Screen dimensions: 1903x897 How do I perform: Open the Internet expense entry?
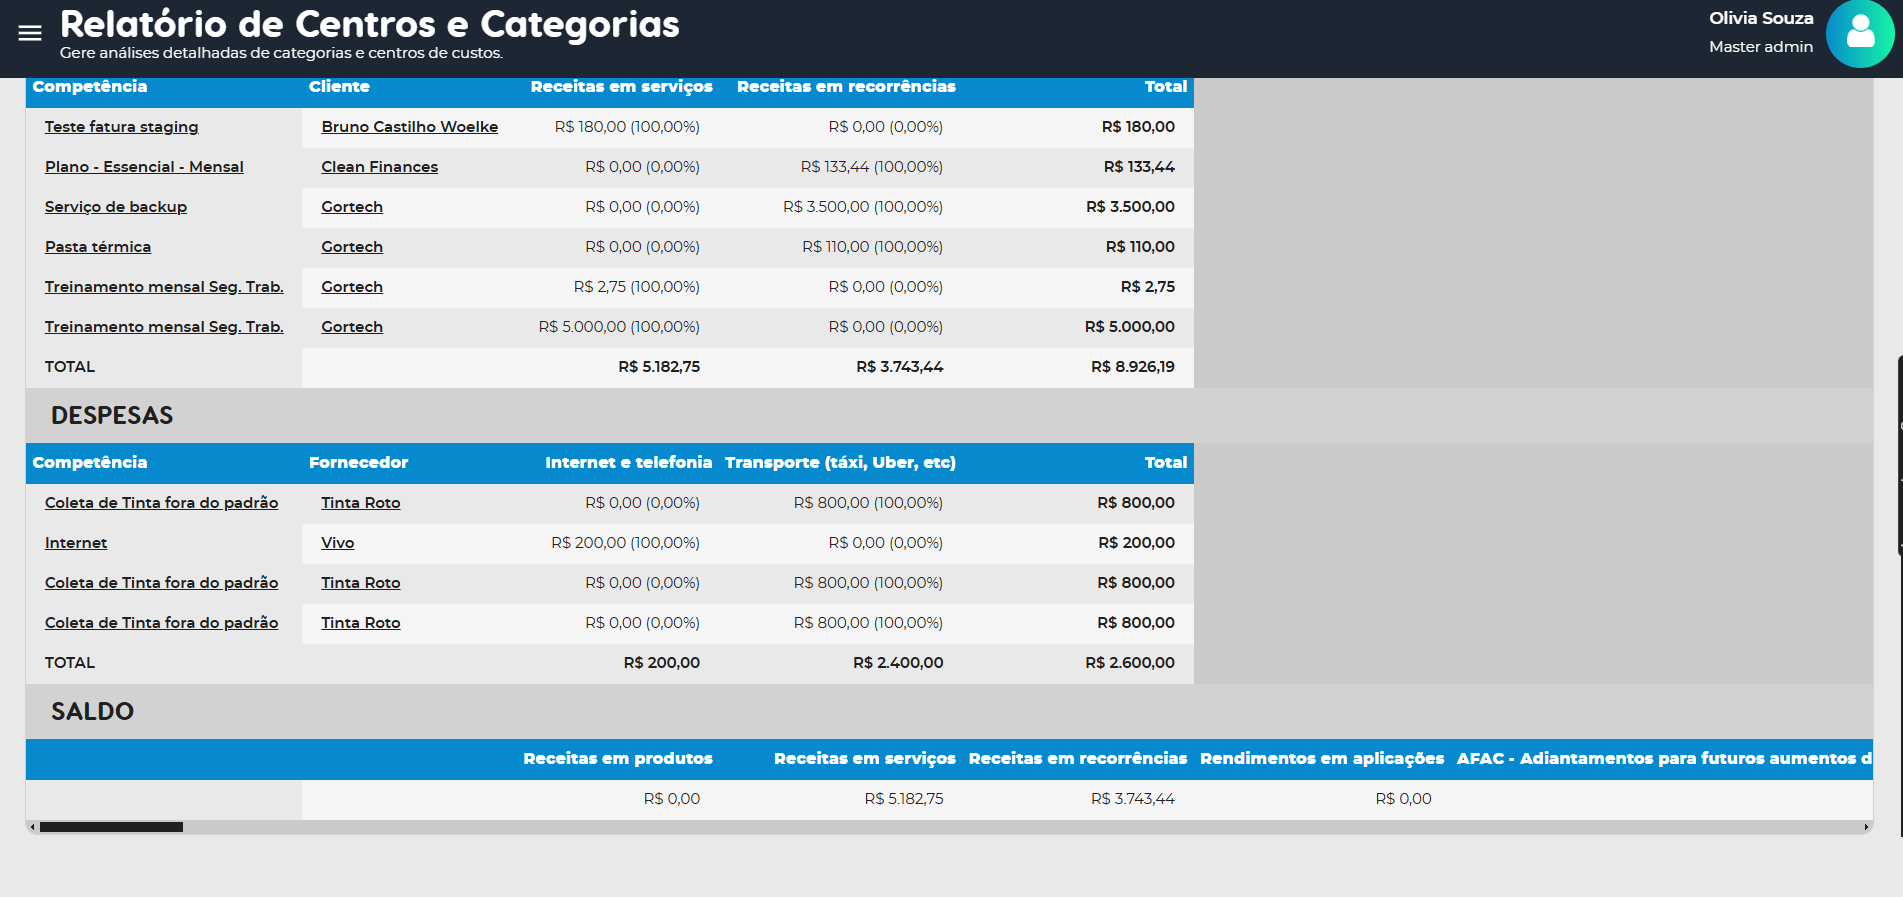(x=76, y=543)
